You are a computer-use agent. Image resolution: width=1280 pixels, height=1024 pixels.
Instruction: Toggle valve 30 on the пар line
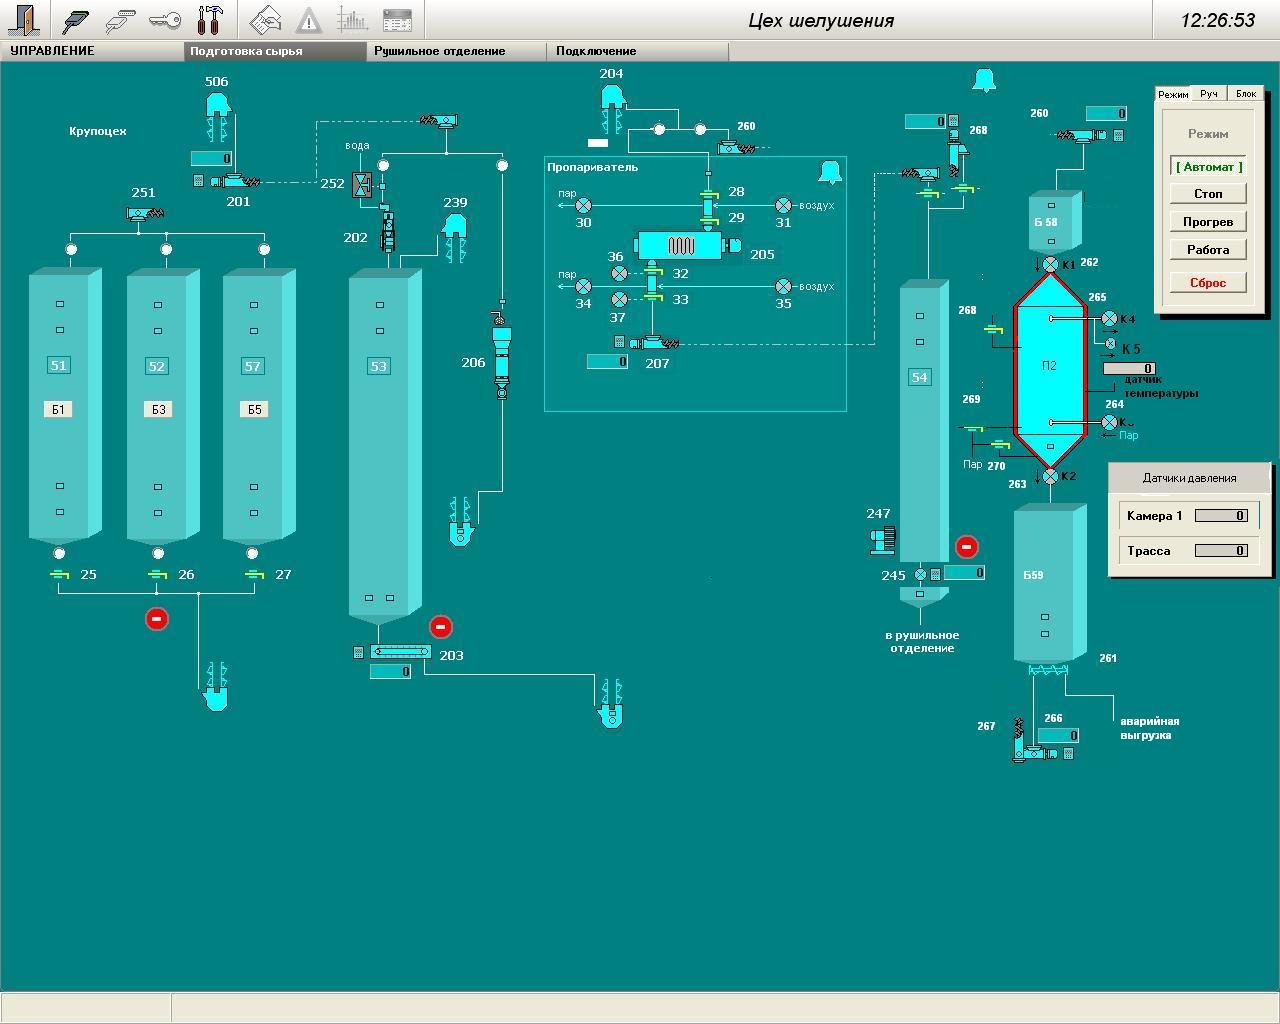584,205
